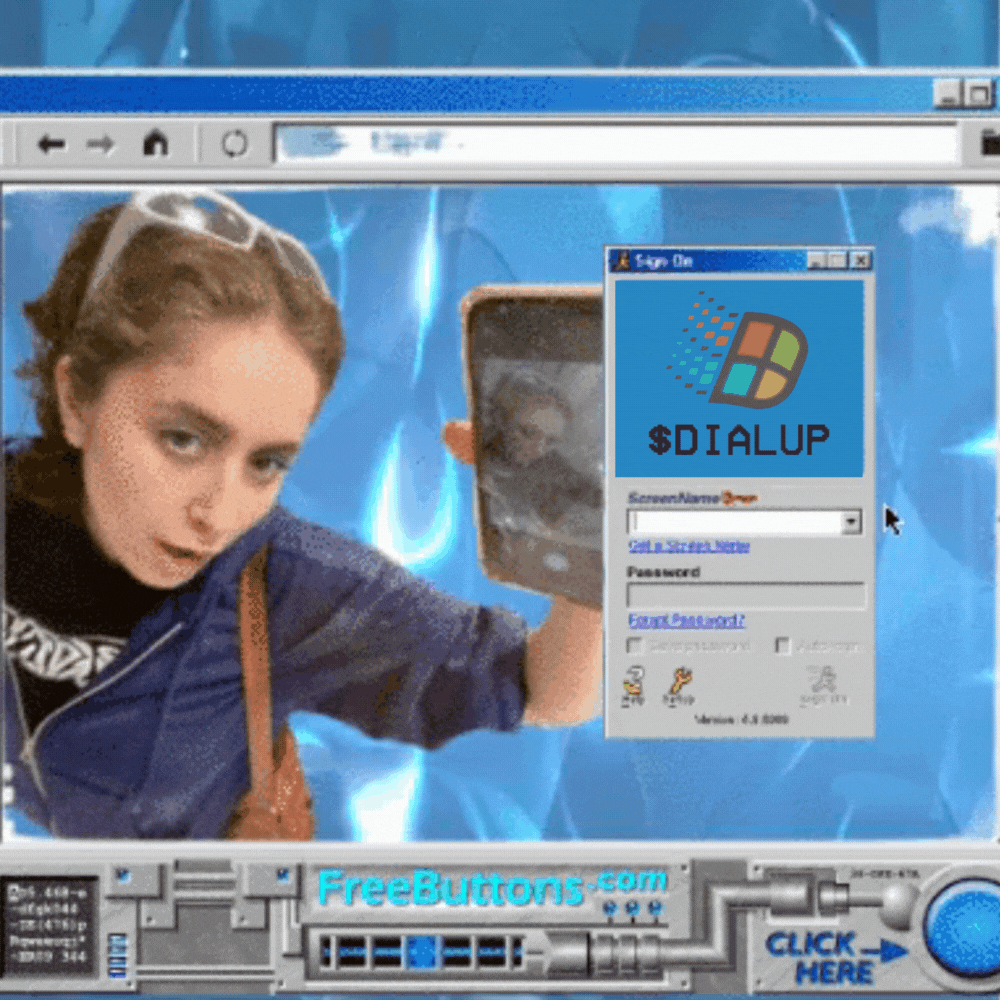Image resolution: width=1000 pixels, height=1000 pixels.
Task: Enable the Auto-login checkbox
Action: pos(783,645)
